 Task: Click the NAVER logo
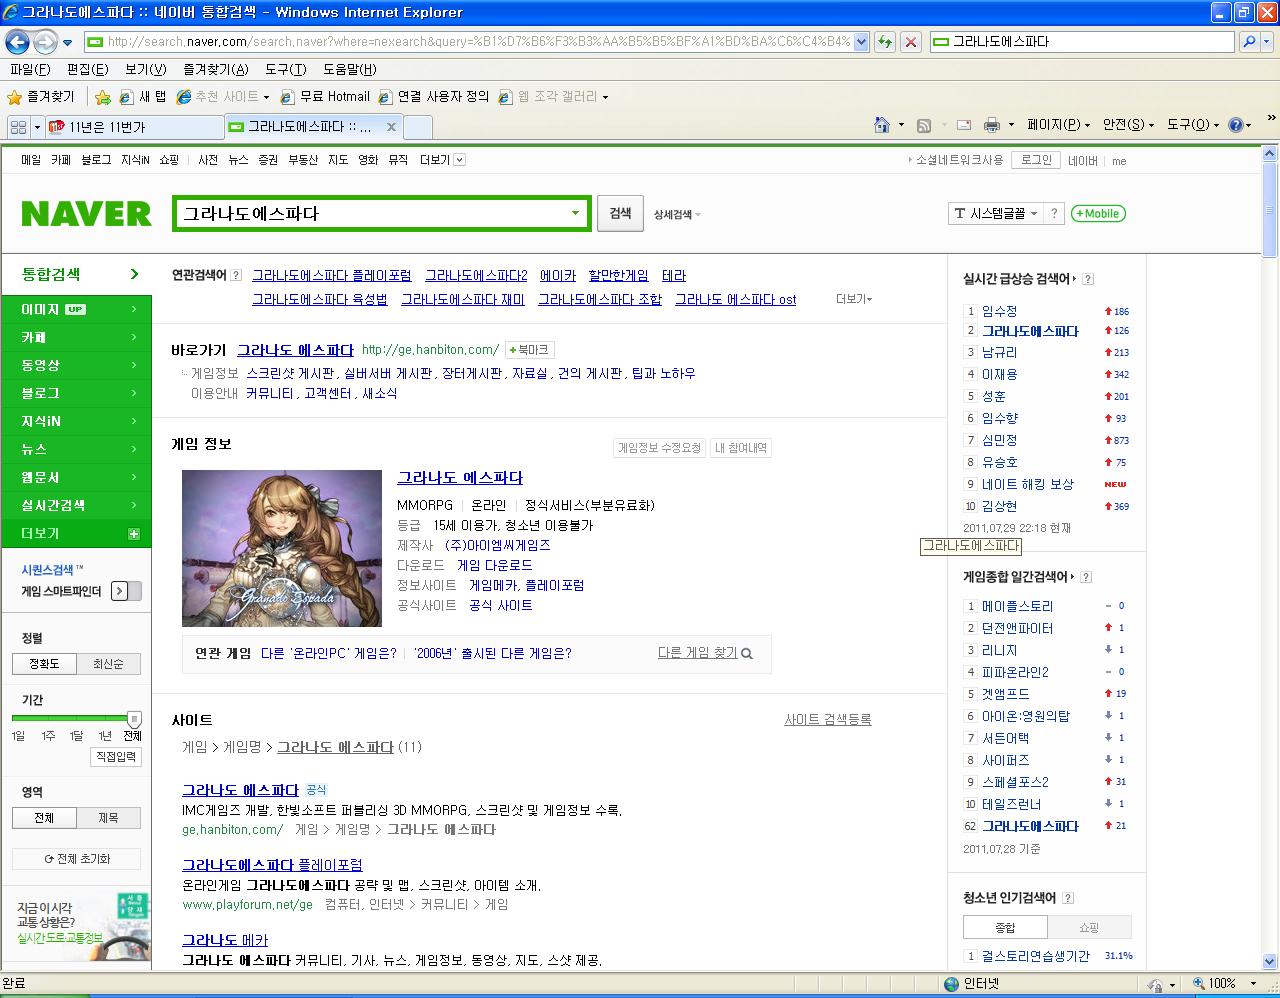(x=86, y=214)
